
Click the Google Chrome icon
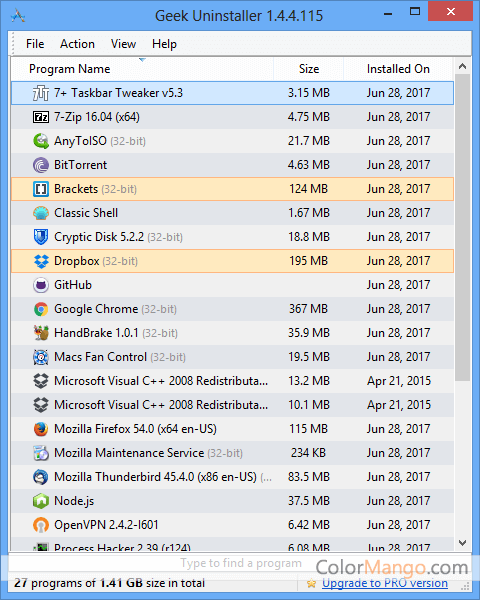click(41, 309)
